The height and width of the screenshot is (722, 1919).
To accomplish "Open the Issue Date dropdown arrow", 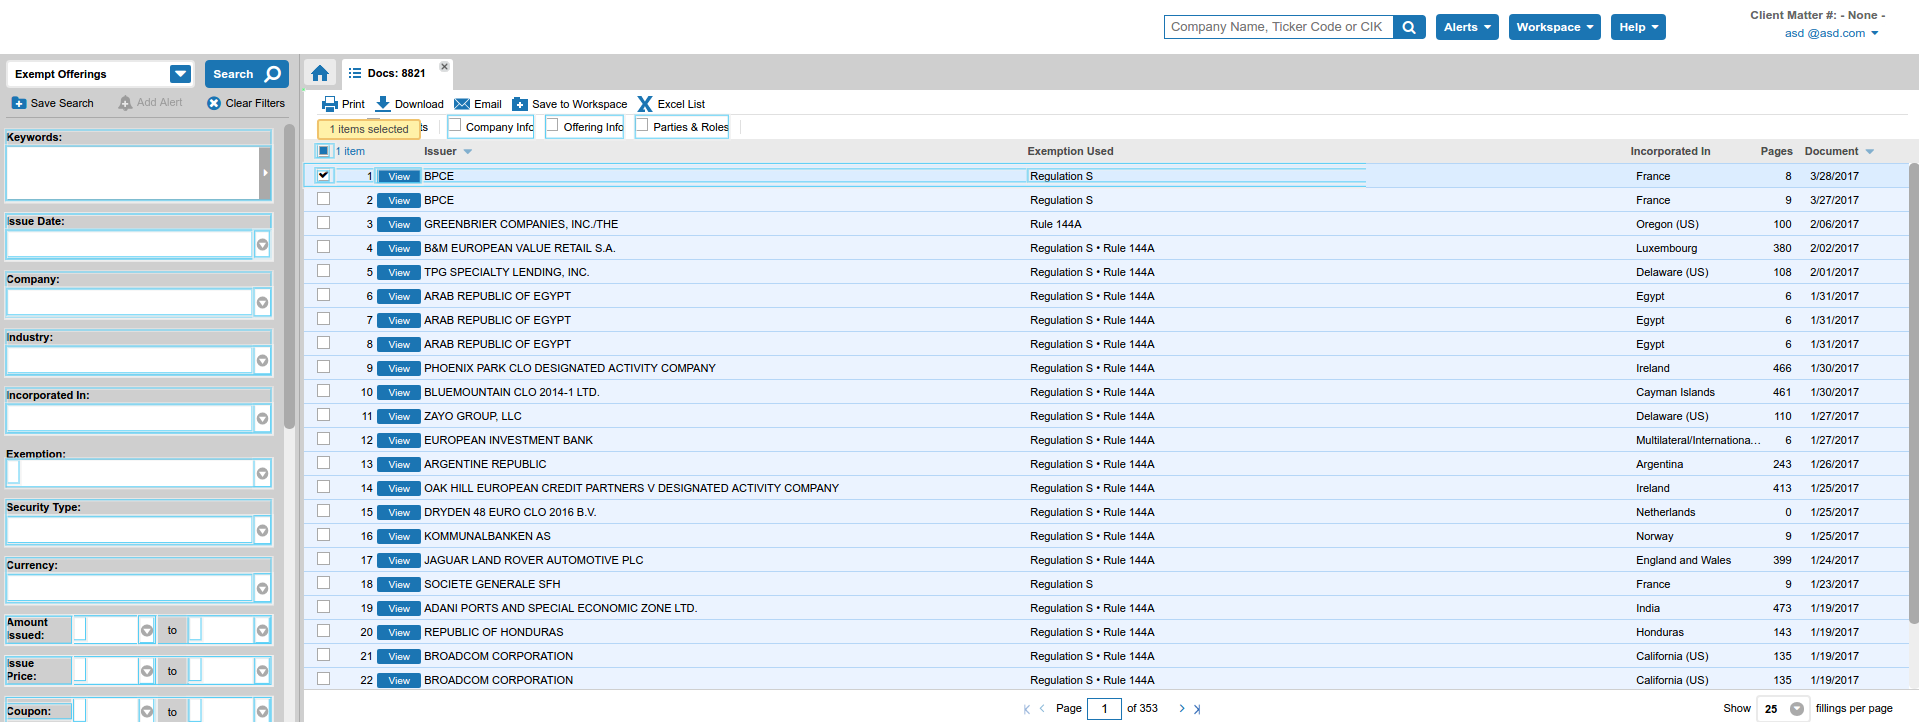I will click(x=262, y=245).
